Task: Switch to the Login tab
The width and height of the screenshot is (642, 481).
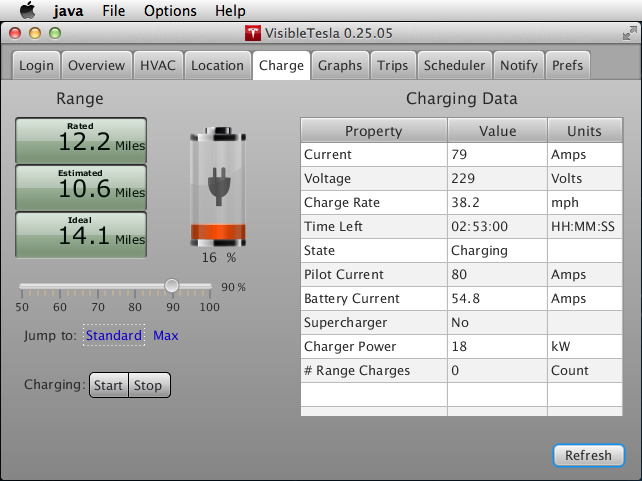Action: 36,65
